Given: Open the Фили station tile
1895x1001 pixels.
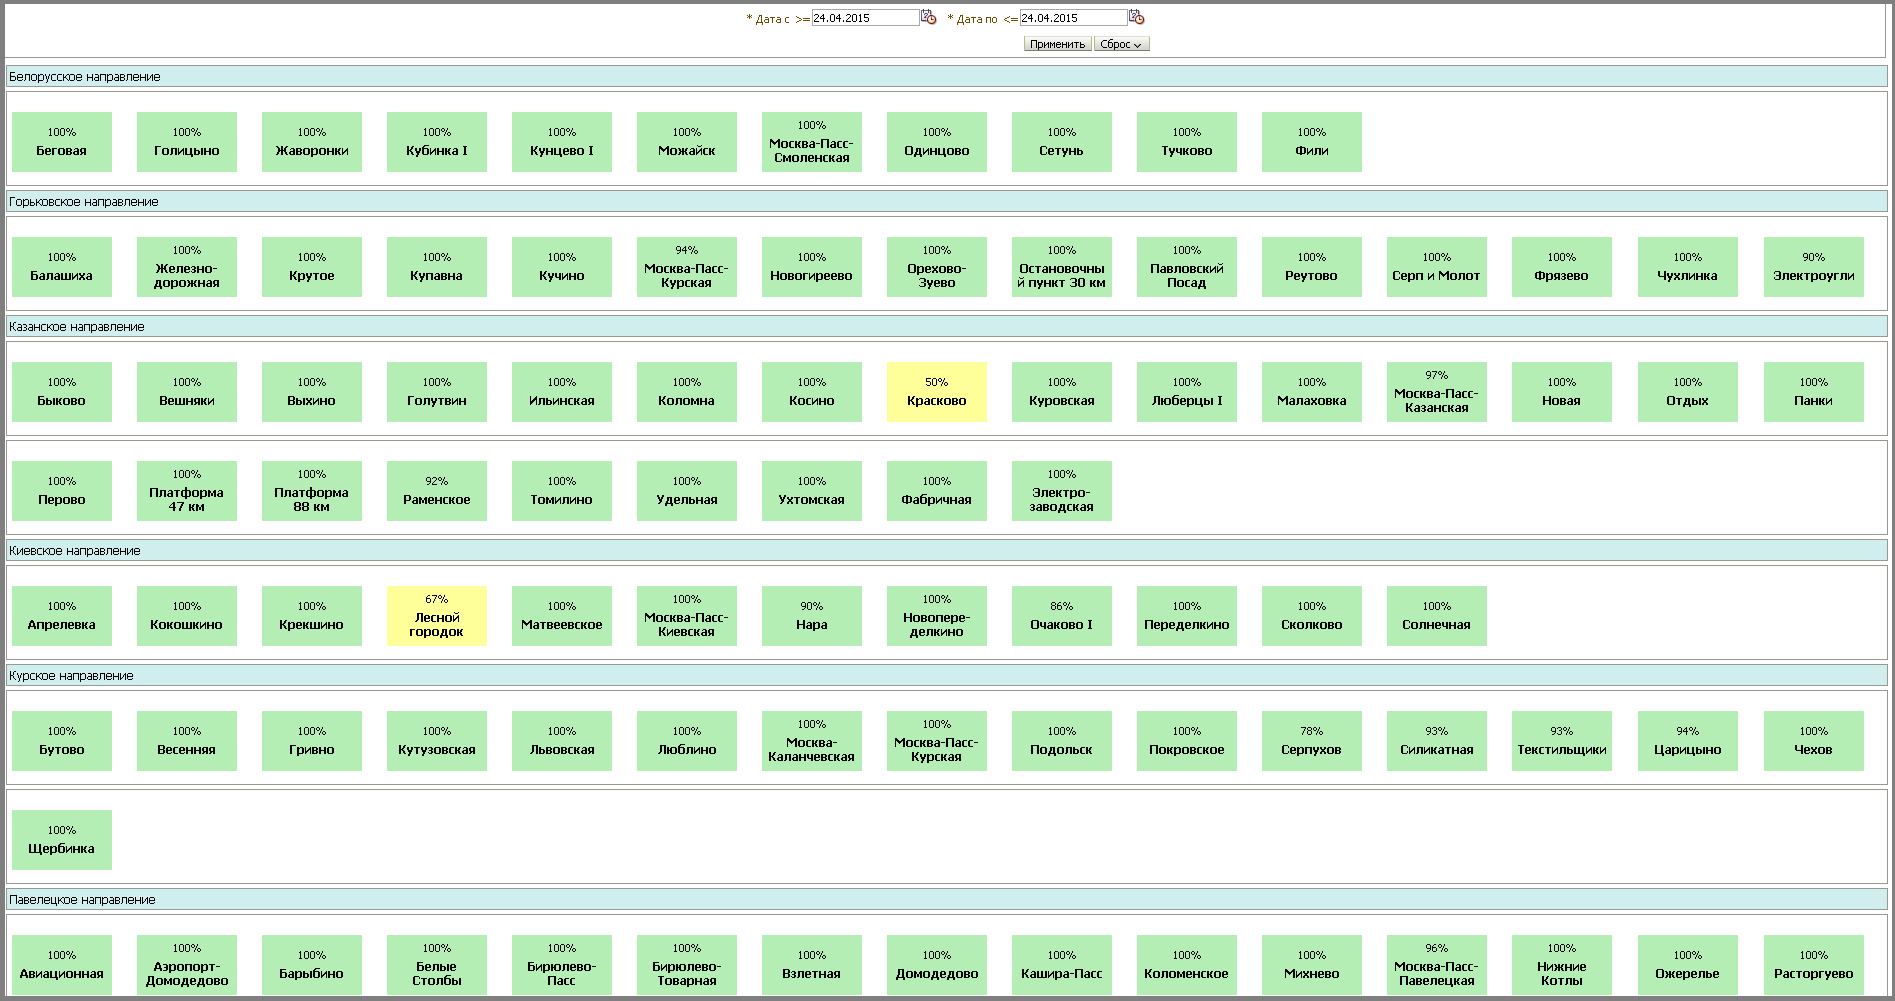Looking at the screenshot, I should (x=1312, y=142).
